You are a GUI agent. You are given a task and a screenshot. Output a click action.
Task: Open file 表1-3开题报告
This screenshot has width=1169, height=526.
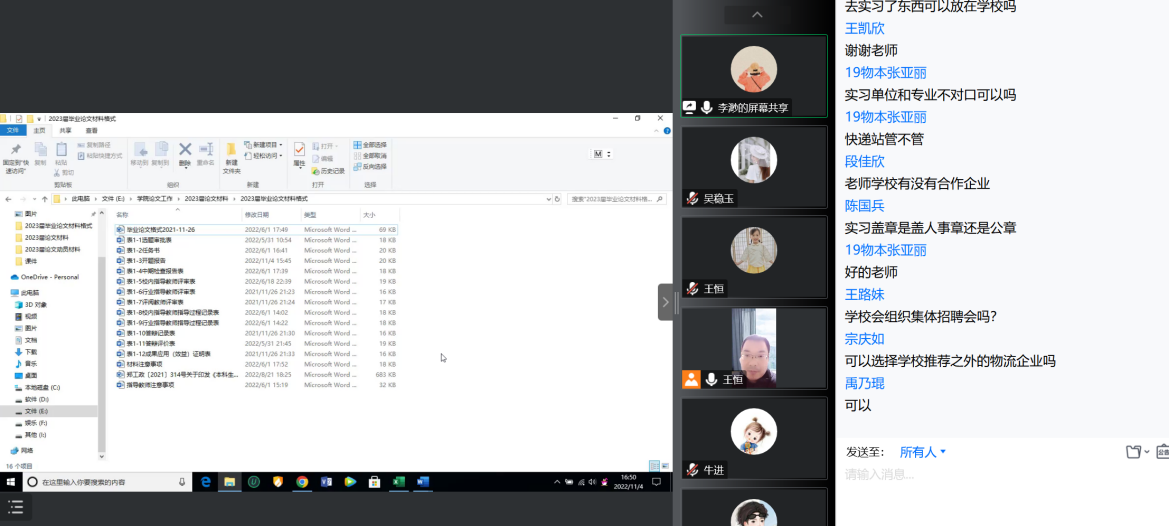tap(146, 261)
